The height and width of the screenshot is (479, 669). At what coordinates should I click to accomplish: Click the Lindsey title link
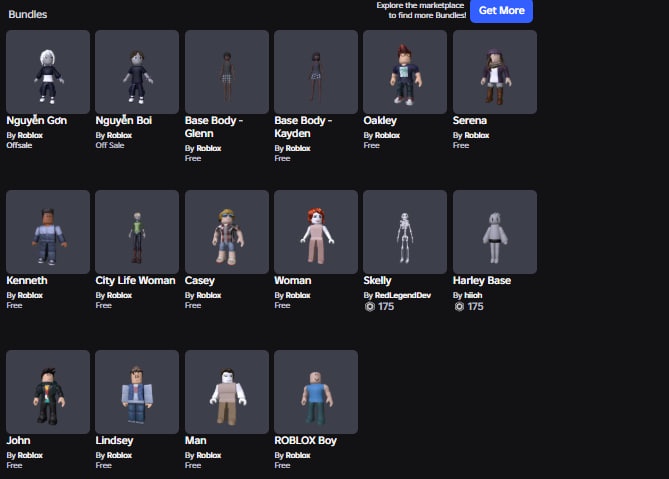tap(114, 441)
